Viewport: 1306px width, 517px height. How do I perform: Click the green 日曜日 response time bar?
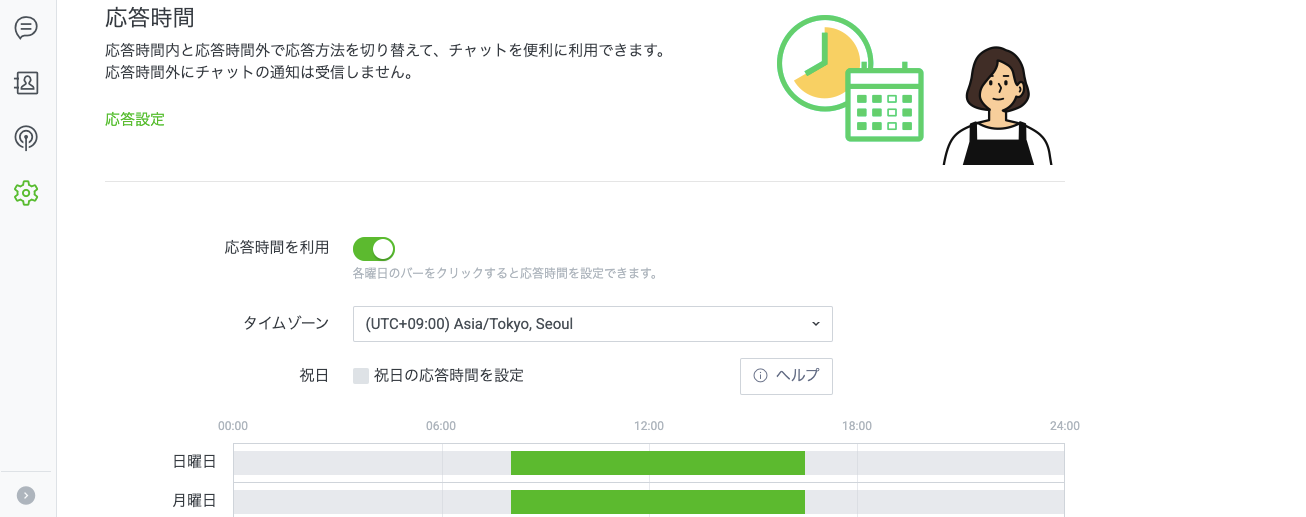coord(657,462)
